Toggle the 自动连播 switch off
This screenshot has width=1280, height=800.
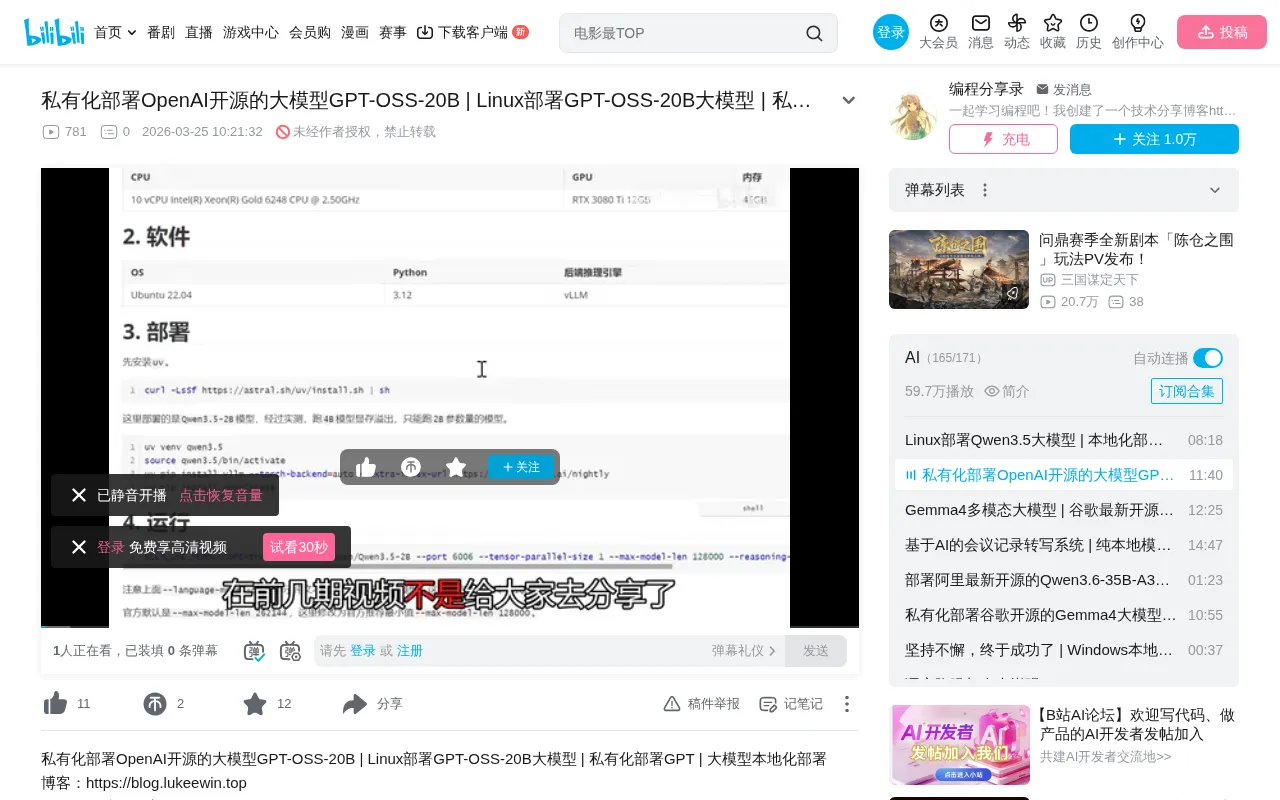[x=1208, y=358]
